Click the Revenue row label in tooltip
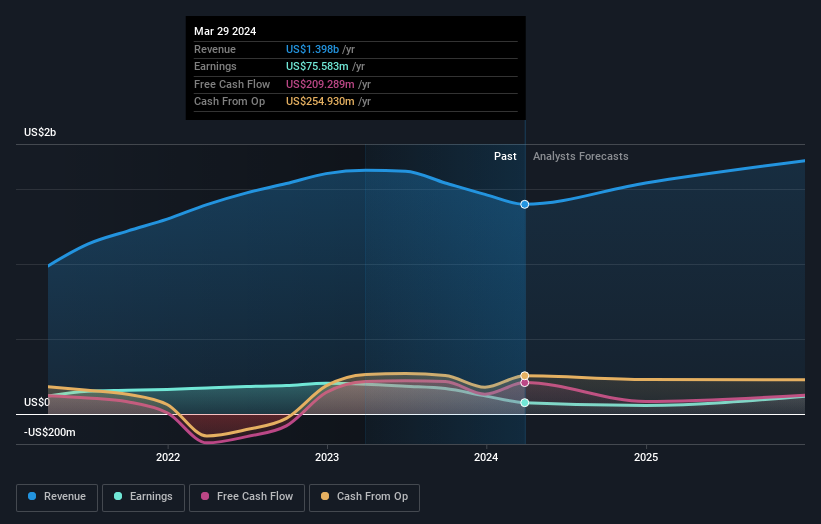Screen dimensions: 821x524 [215, 49]
